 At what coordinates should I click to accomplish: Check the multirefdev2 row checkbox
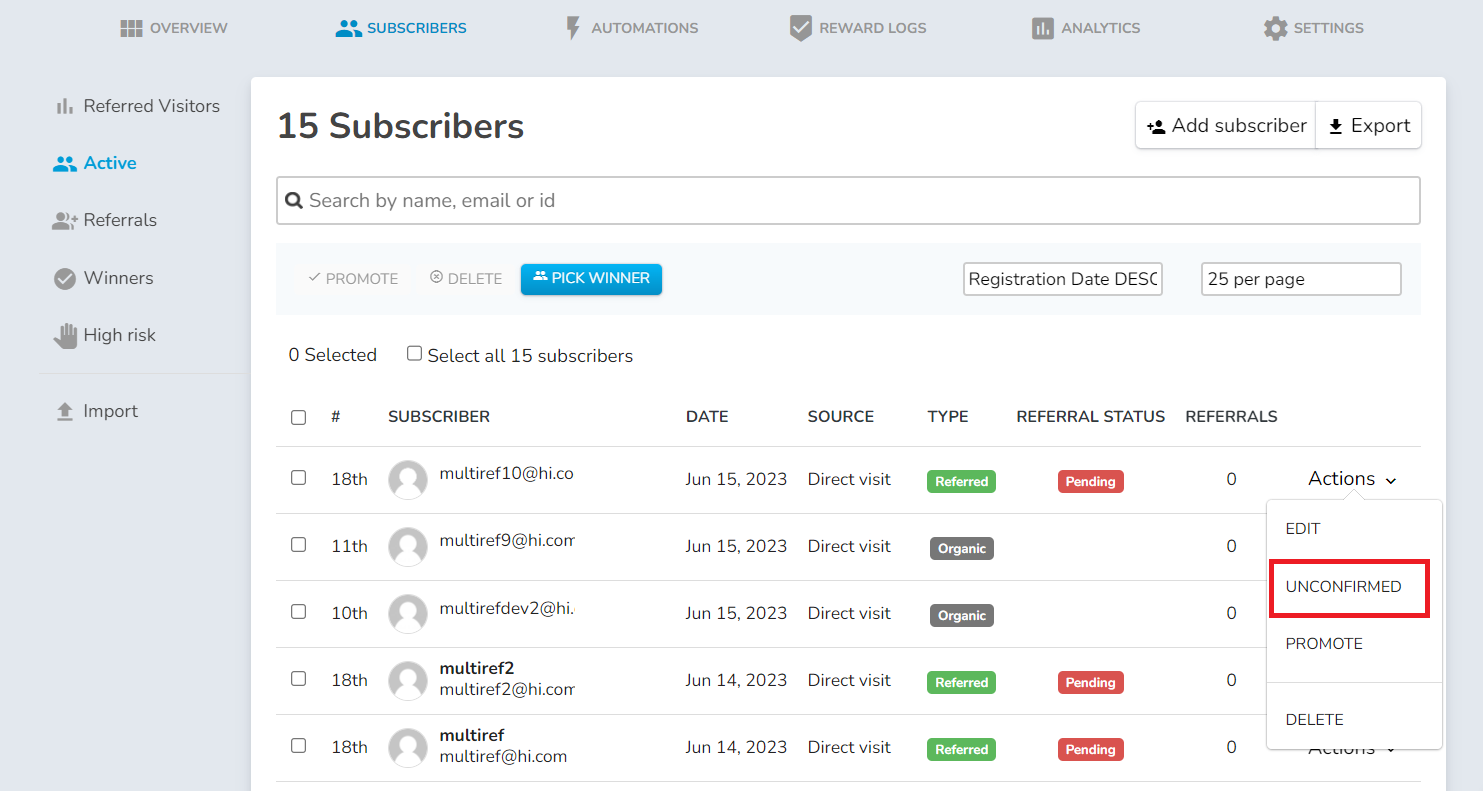tap(298, 612)
